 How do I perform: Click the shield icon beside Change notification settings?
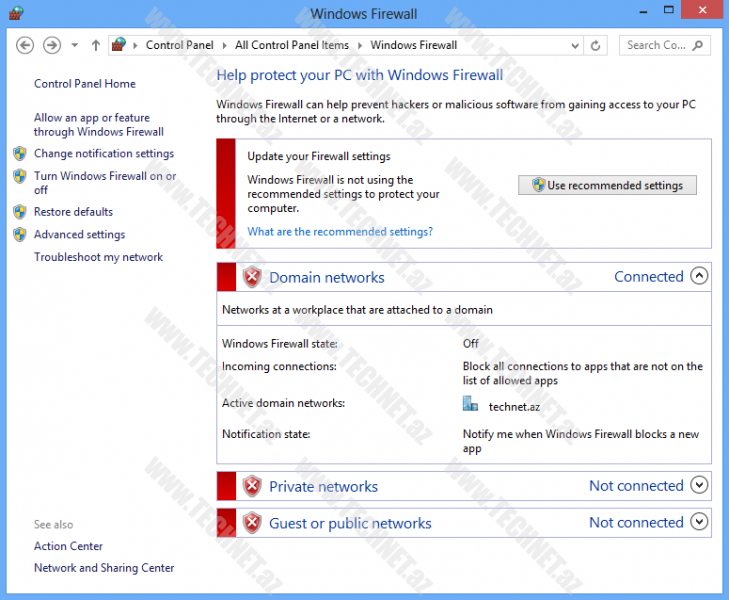(x=20, y=153)
